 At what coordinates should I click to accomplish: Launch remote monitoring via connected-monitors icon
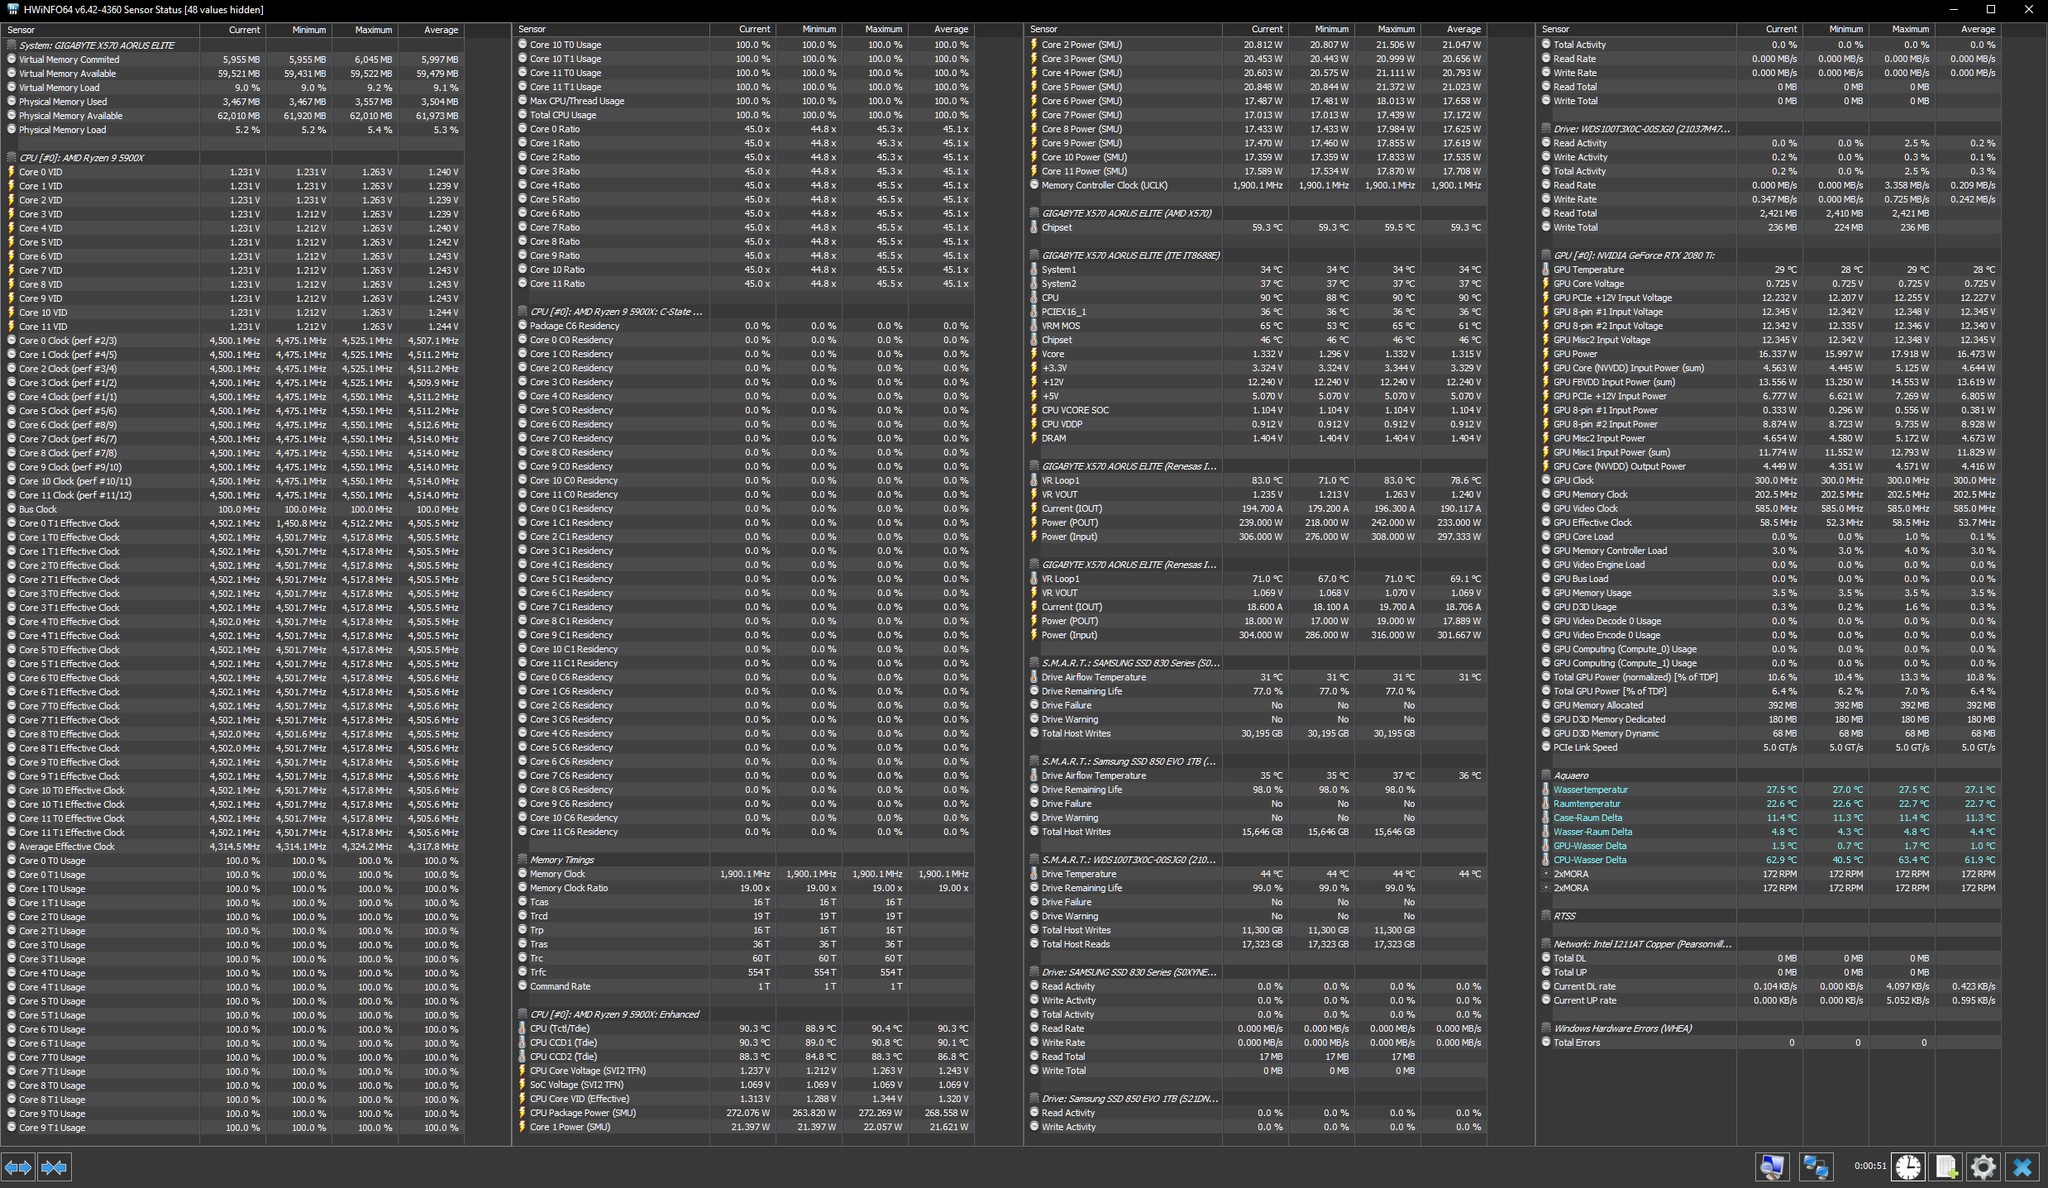pos(1817,1167)
